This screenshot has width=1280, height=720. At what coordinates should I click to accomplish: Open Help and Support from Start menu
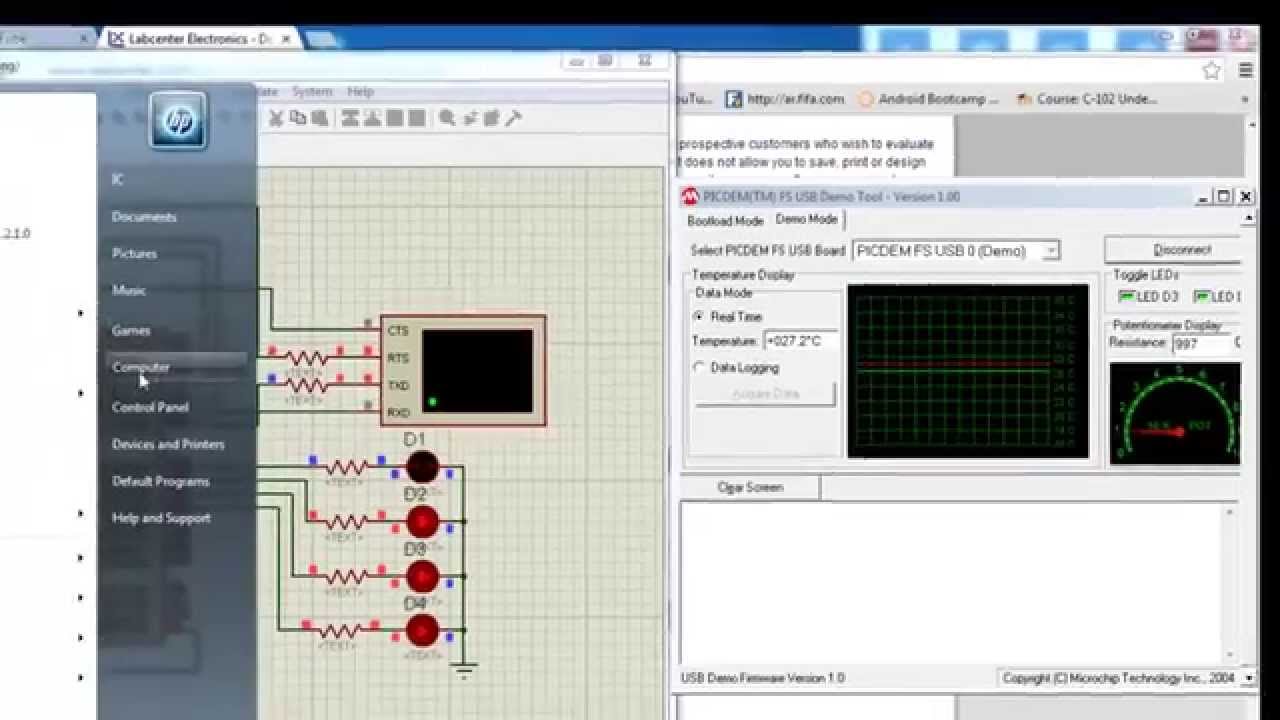(161, 518)
